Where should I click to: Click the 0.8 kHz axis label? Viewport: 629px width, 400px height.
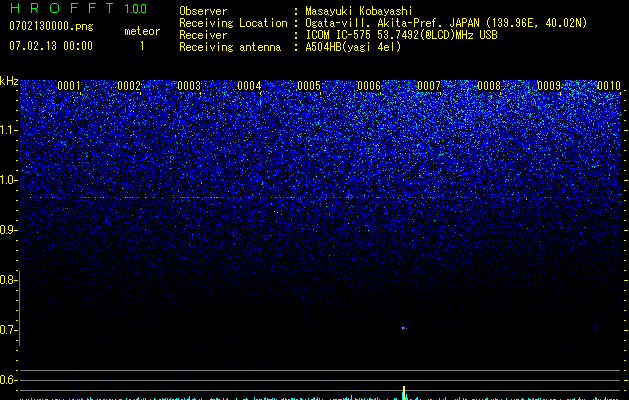pos(8,280)
